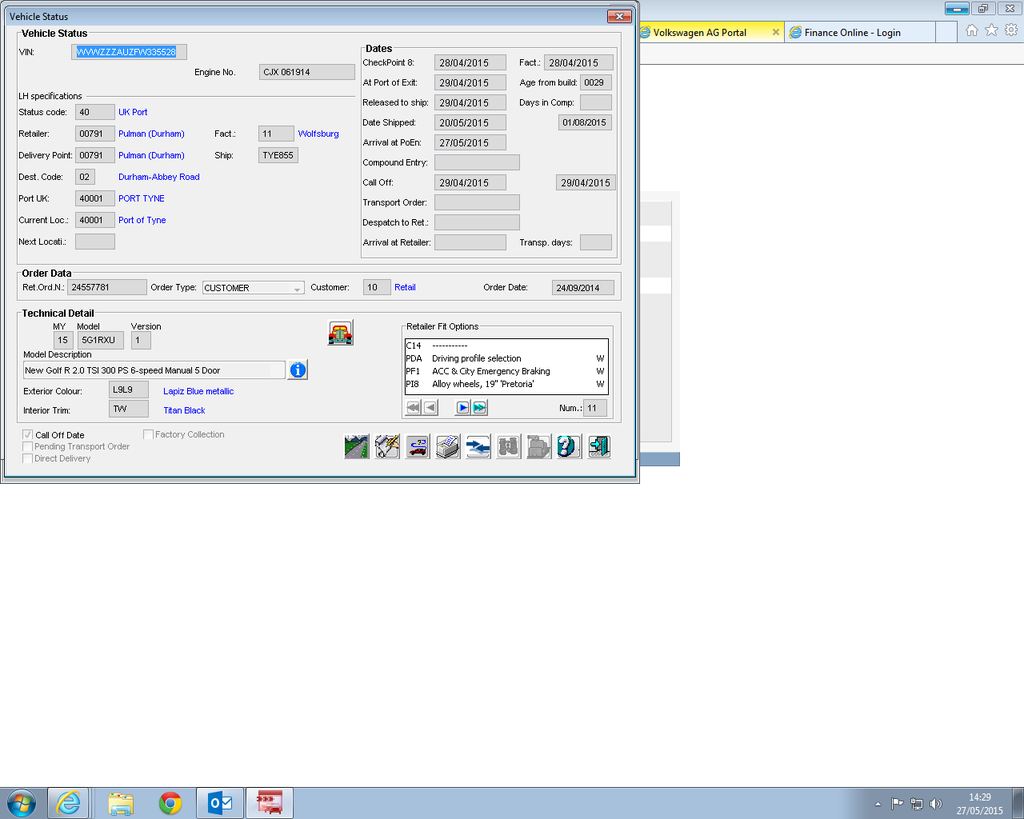The height and width of the screenshot is (819, 1024).
Task: Select the PDA Driving profile selection row
Action: 506,359
